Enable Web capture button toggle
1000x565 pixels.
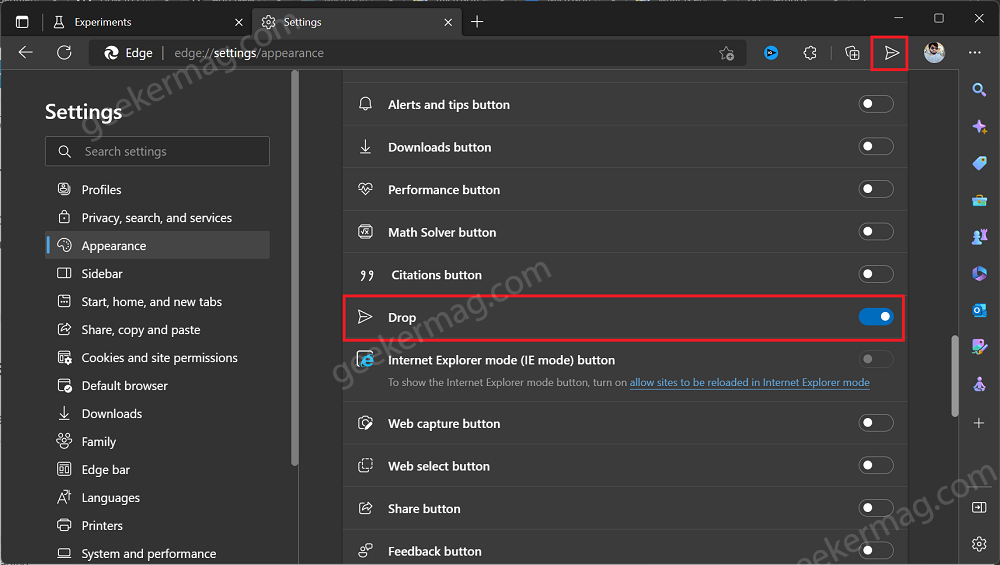coord(876,423)
